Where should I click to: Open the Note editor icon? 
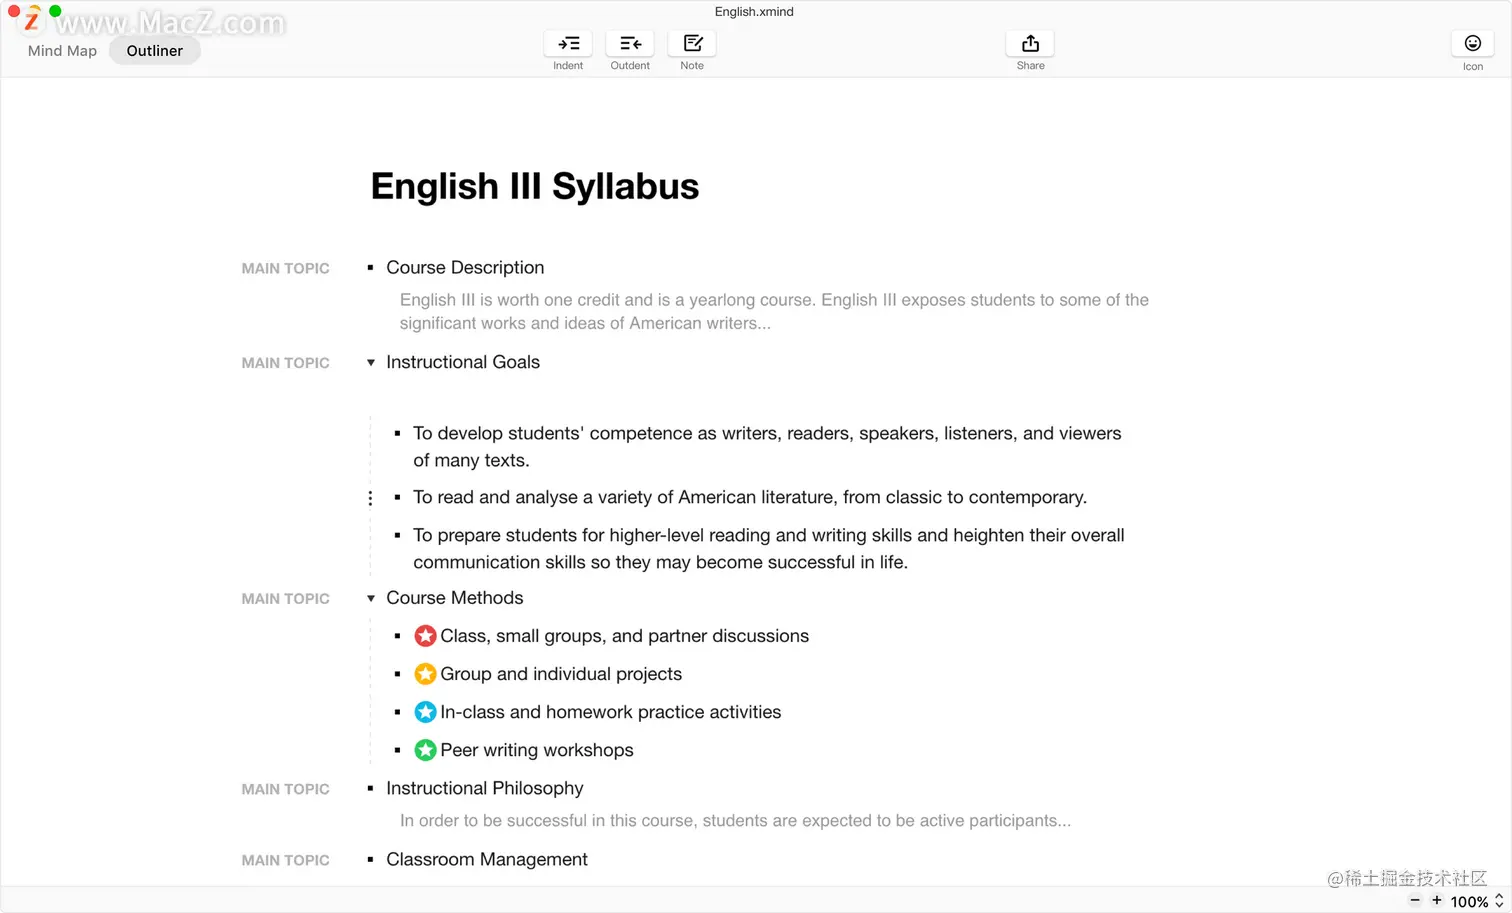(692, 43)
